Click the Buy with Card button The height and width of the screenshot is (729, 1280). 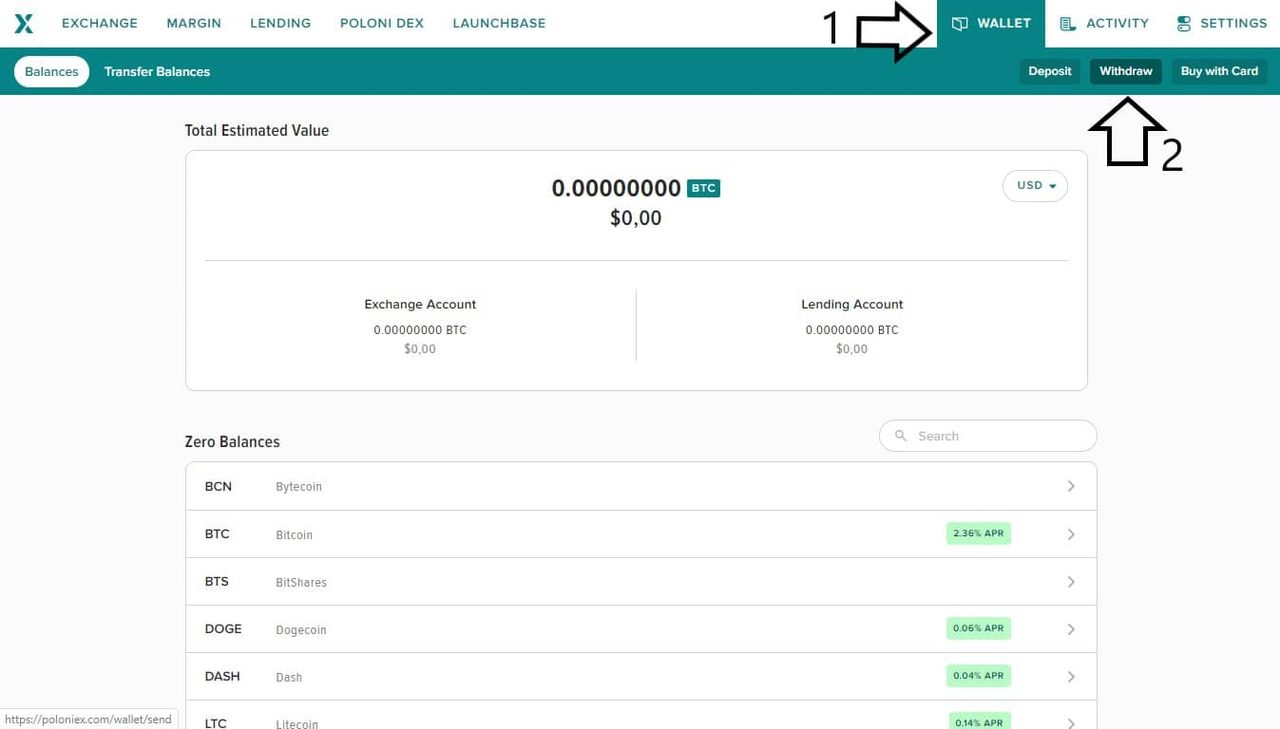pyautogui.click(x=1219, y=71)
